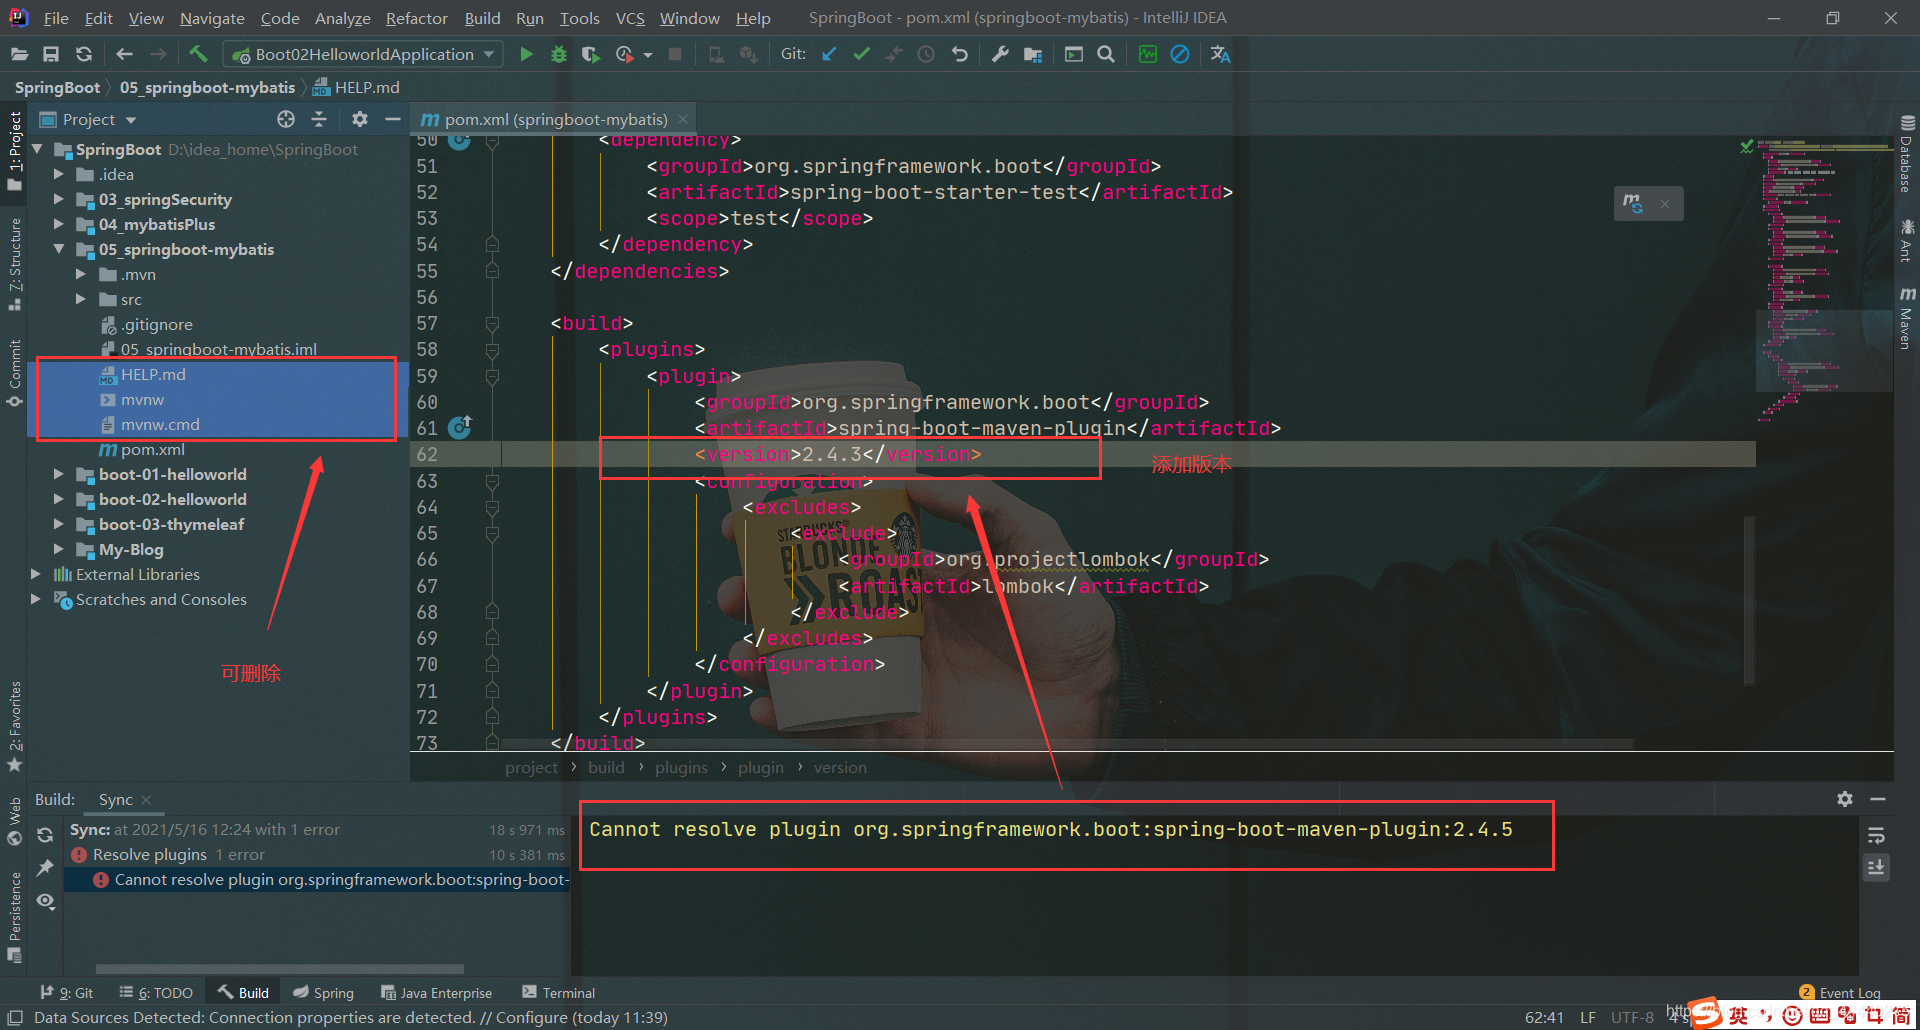Viewport: 1920px width, 1030px height.
Task: Collapse the 05_springboot-mybatis folder
Action: click(x=59, y=249)
